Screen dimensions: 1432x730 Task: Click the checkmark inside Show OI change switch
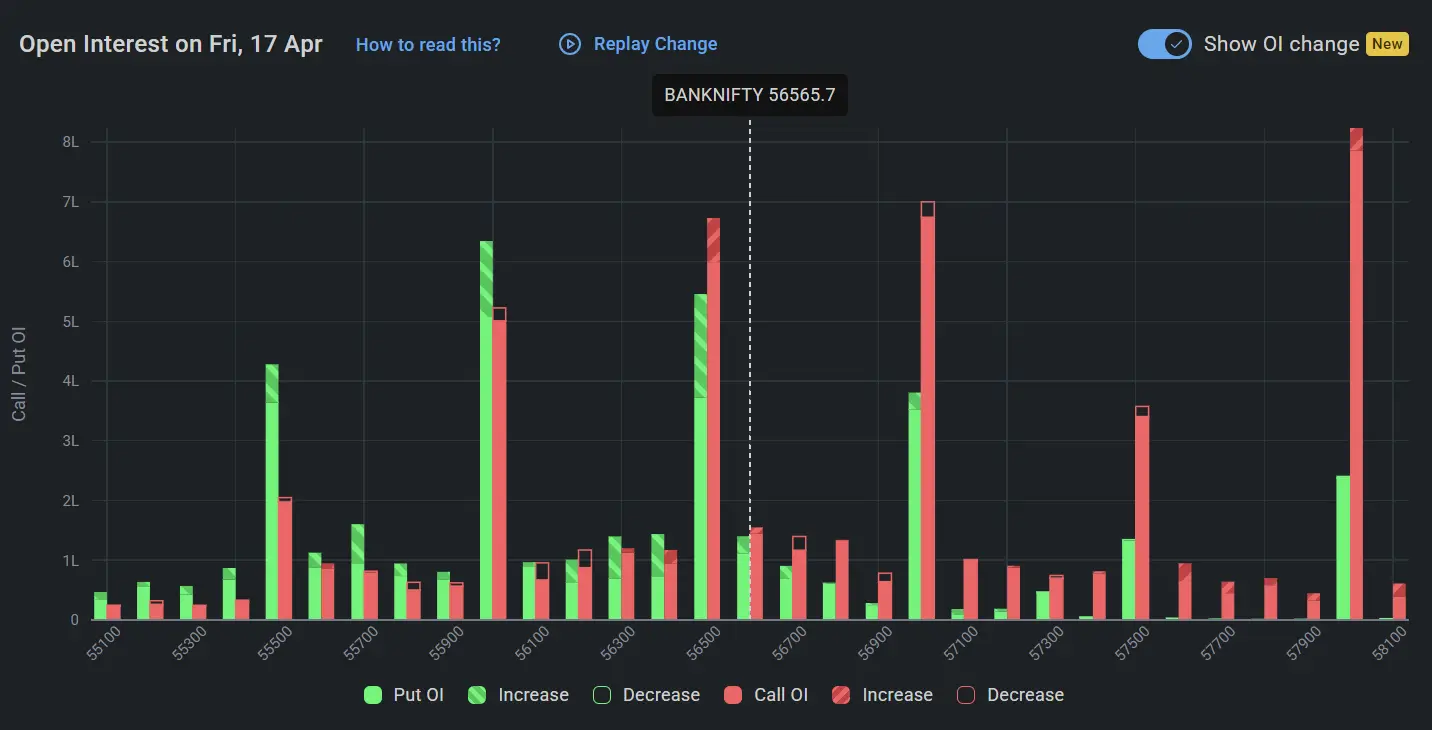tap(1177, 43)
